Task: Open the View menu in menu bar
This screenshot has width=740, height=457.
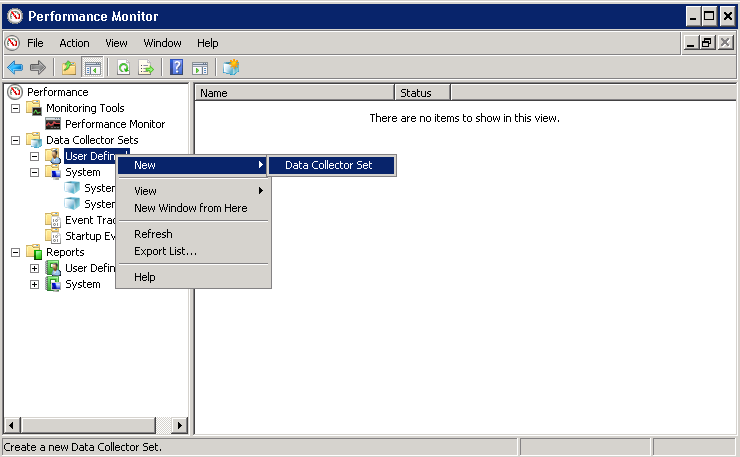Action: [116, 43]
